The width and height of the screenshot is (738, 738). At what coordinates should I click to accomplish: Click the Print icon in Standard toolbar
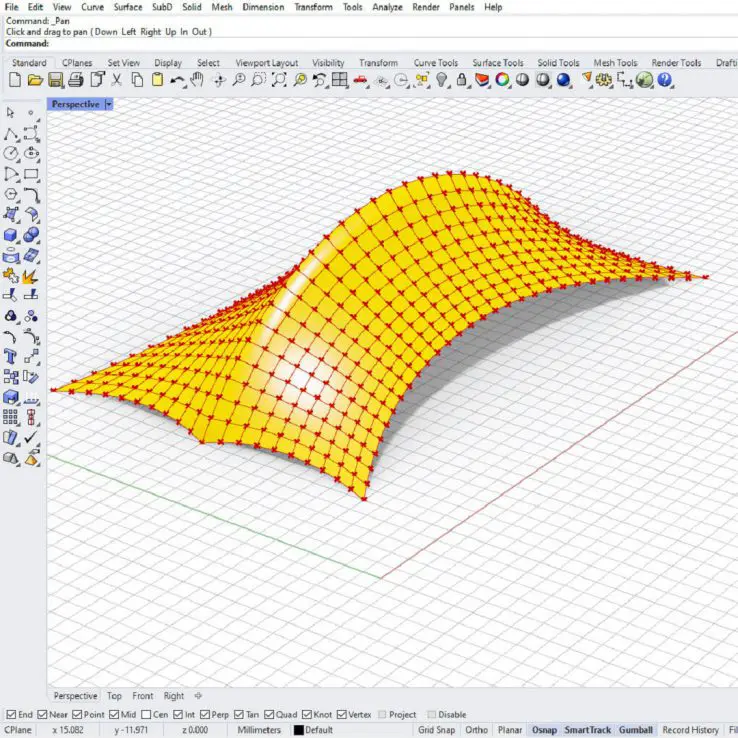76,80
